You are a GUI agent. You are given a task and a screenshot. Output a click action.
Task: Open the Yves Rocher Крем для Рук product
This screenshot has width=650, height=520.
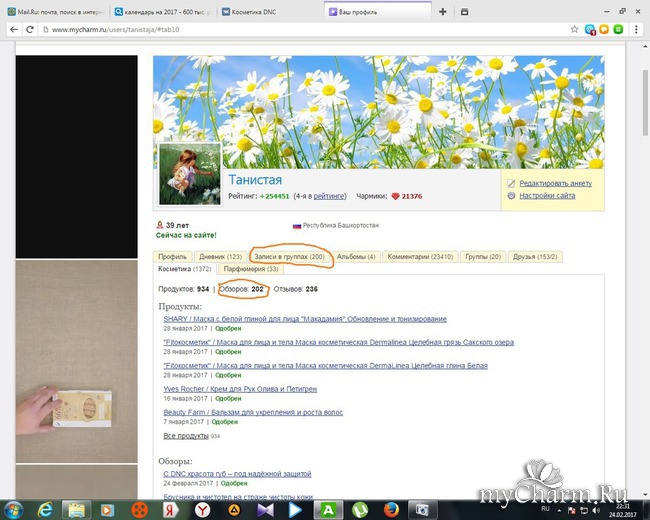240,388
